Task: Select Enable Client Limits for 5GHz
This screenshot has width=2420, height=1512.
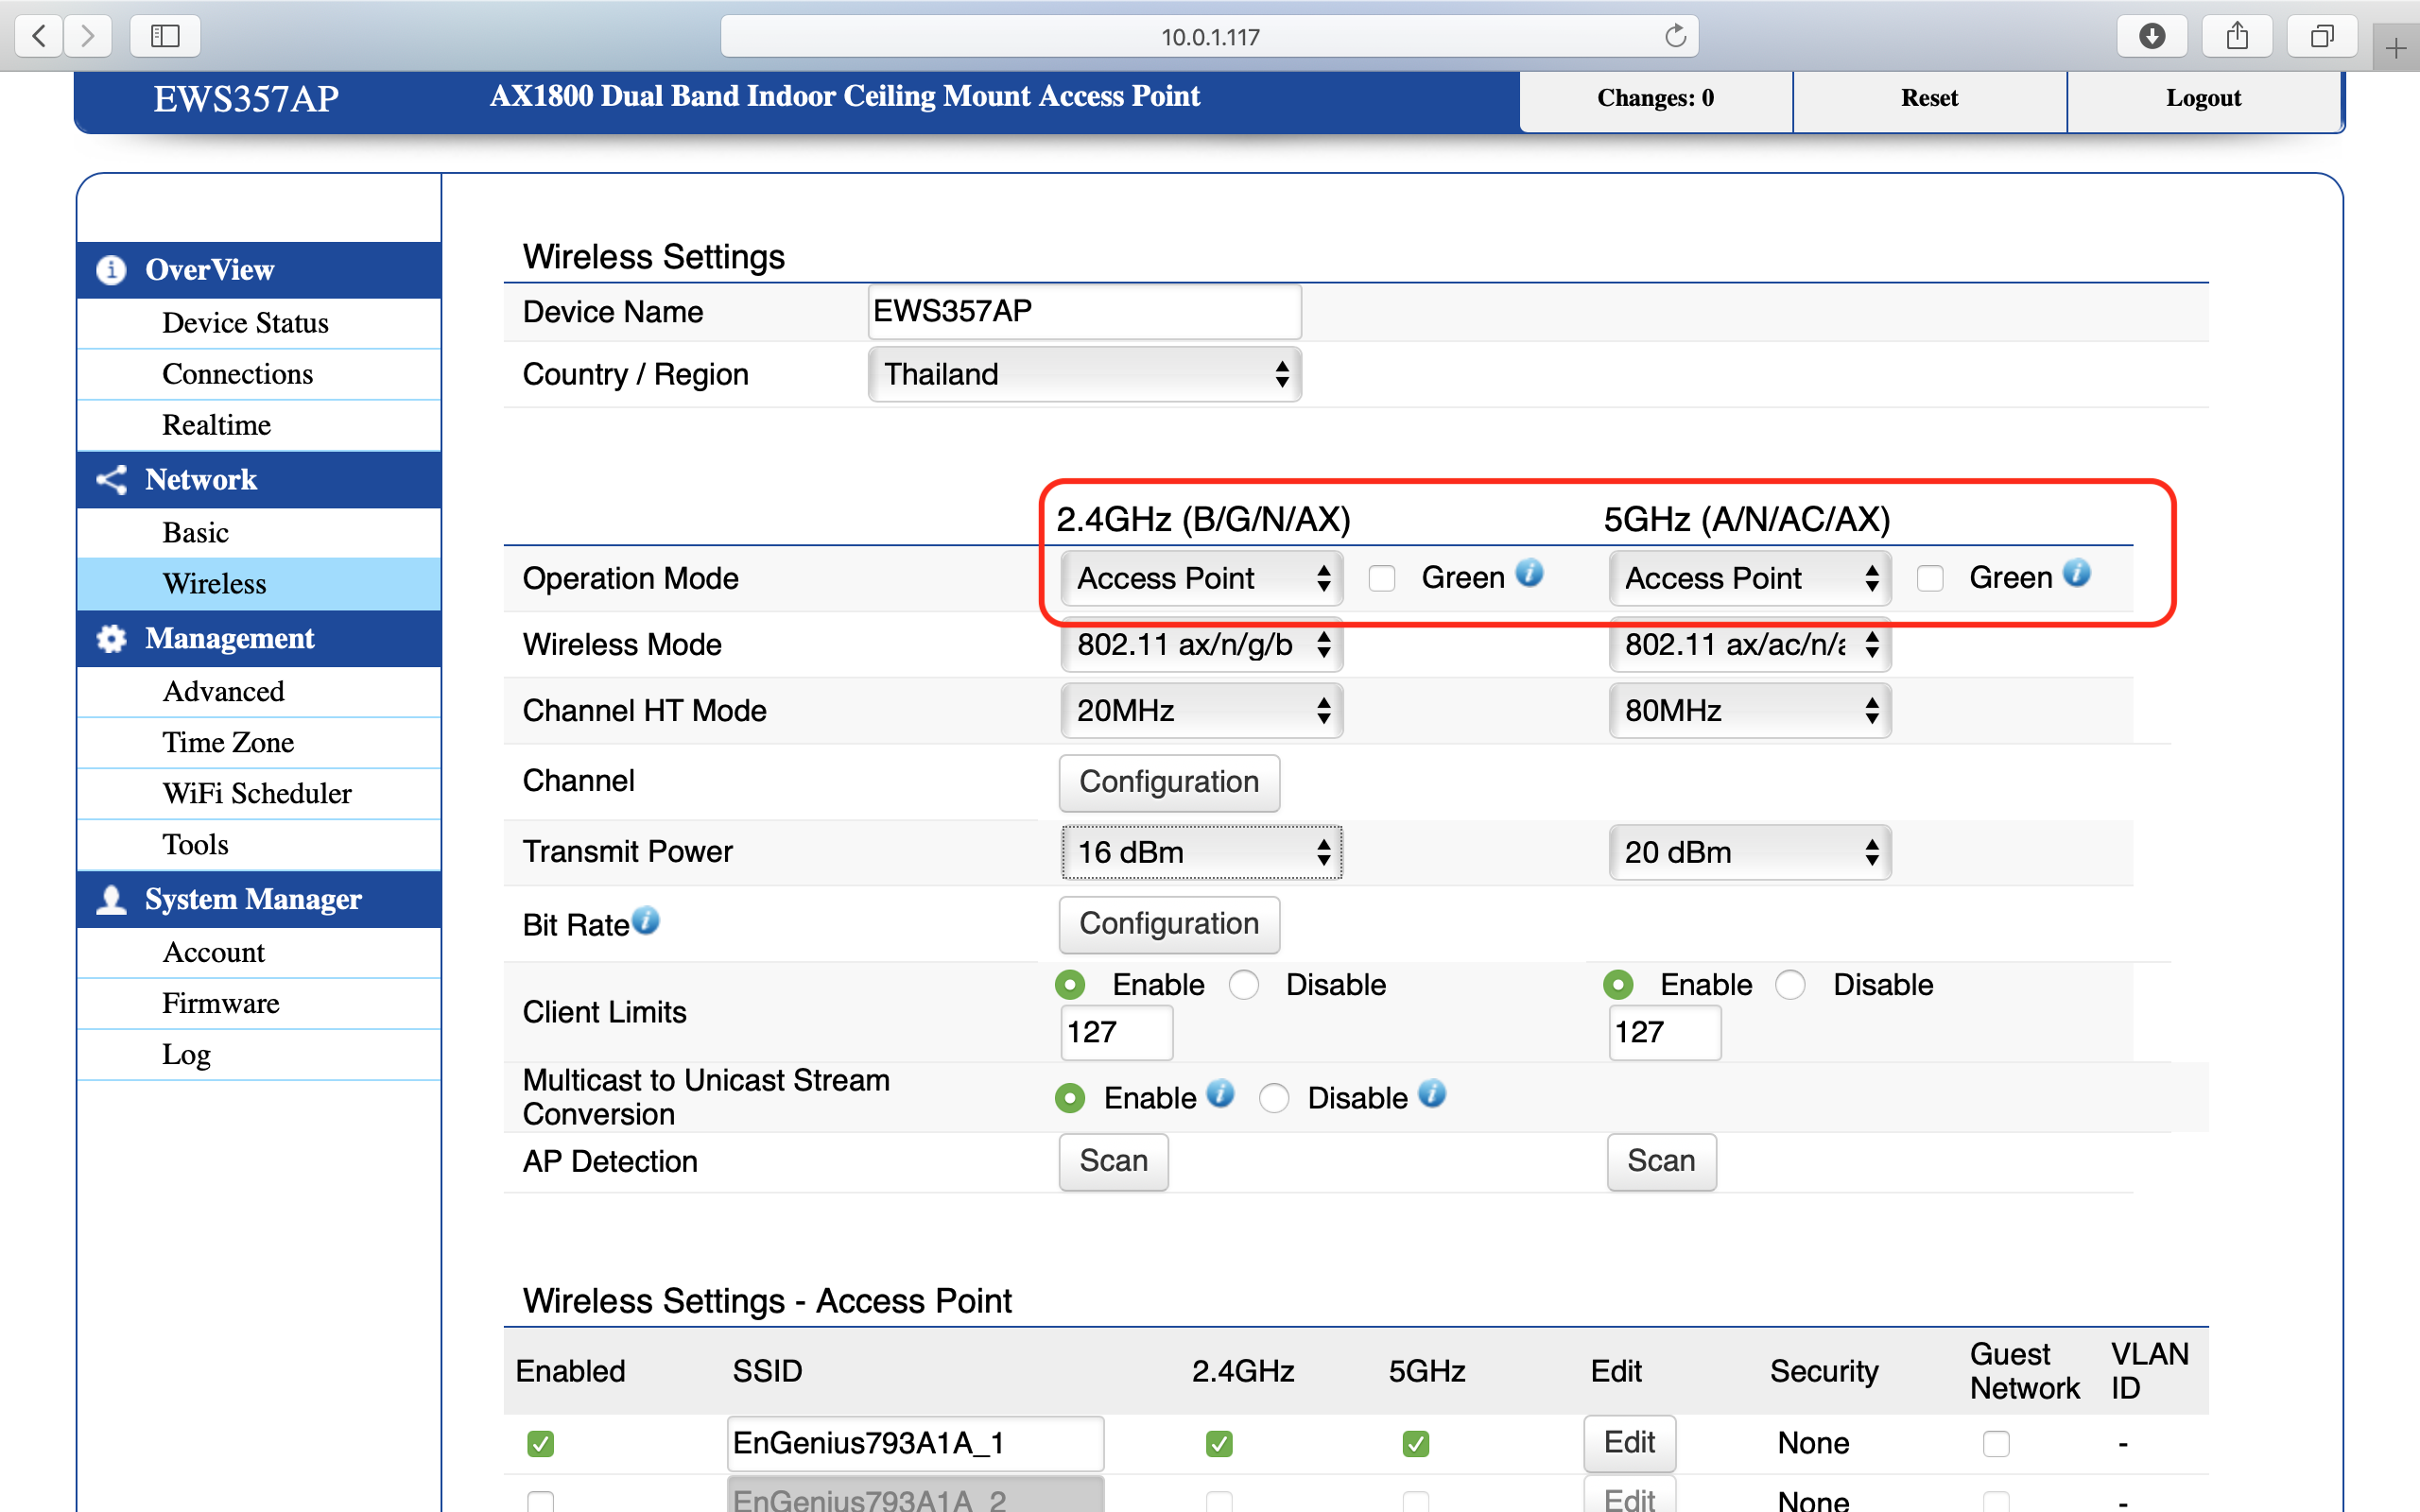Action: click(1618, 985)
